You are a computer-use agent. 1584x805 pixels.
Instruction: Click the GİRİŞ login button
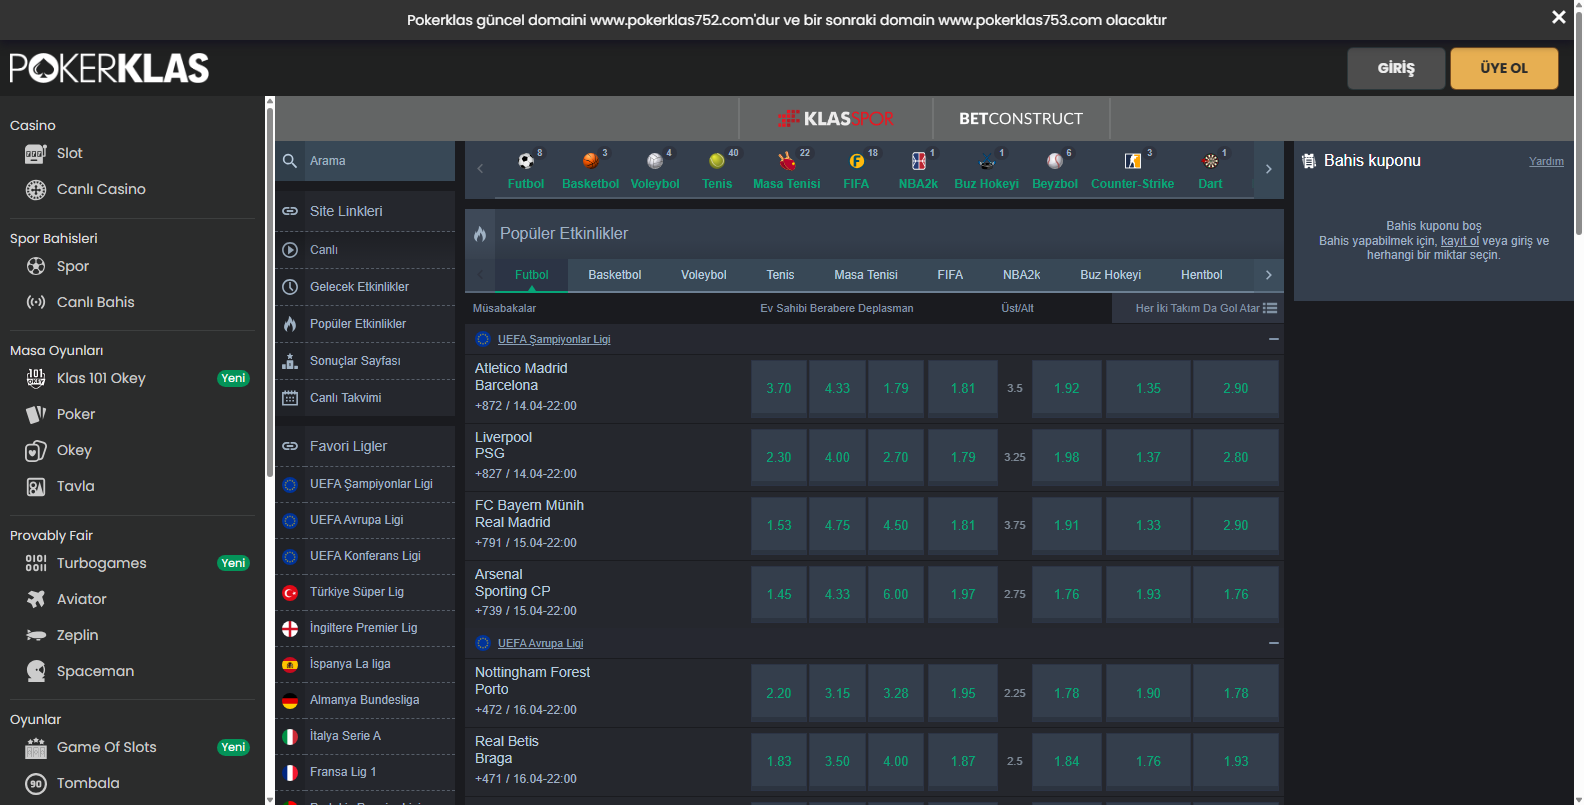click(1396, 68)
